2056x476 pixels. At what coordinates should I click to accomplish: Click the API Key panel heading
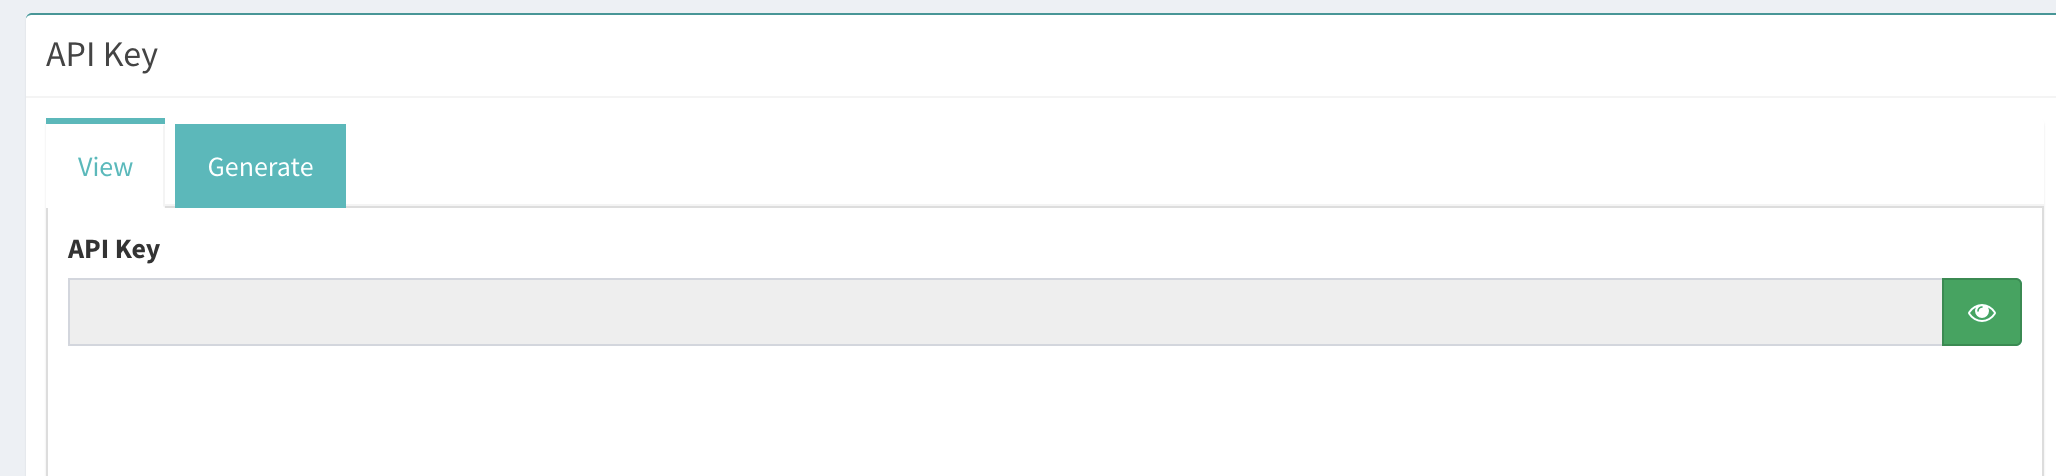102,55
